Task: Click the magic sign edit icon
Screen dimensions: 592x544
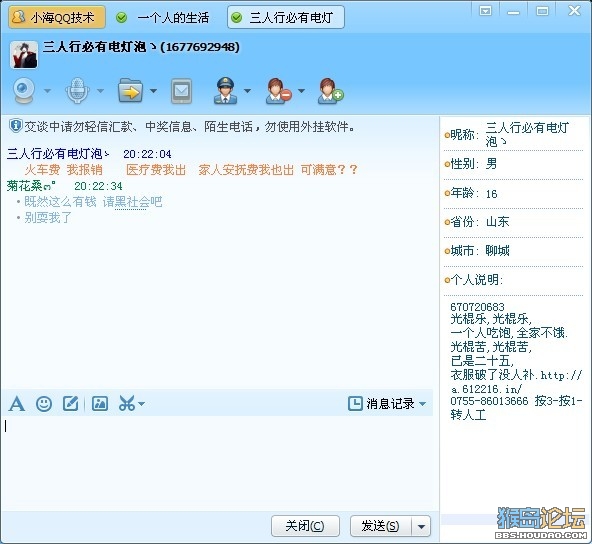Action: pyautogui.click(x=71, y=404)
